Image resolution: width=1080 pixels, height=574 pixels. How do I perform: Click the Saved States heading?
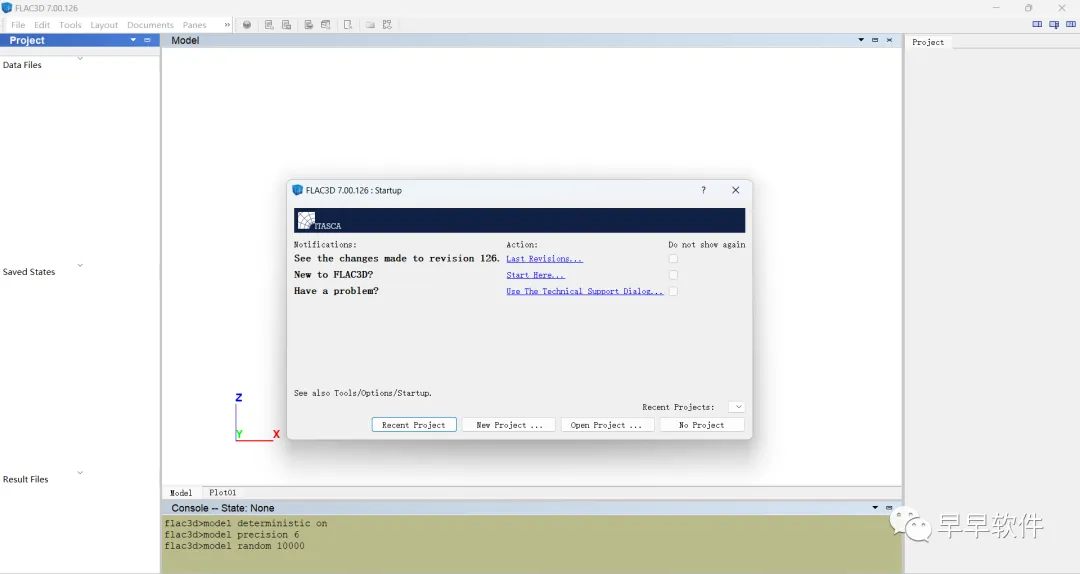pyautogui.click(x=29, y=272)
